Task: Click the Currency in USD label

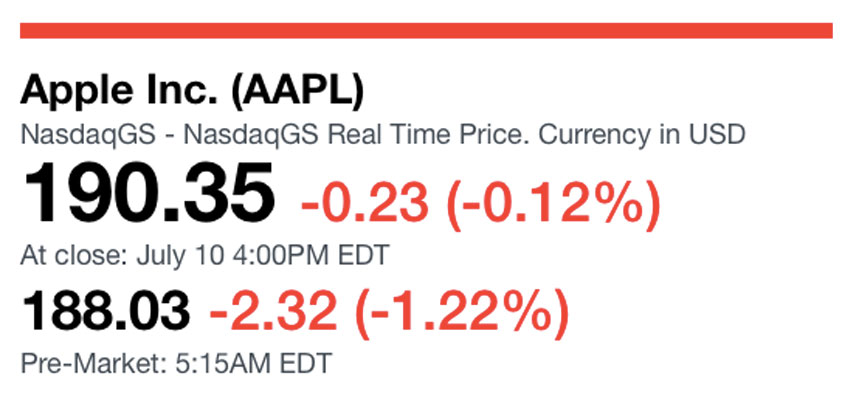Action: coord(642,134)
